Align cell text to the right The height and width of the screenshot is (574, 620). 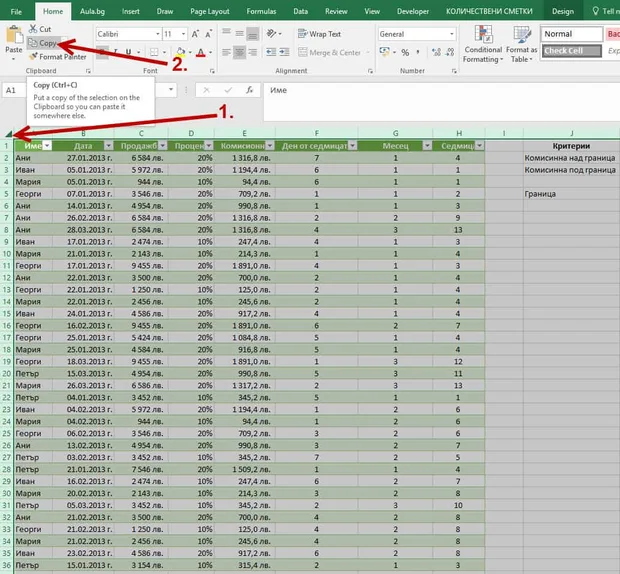[253, 52]
